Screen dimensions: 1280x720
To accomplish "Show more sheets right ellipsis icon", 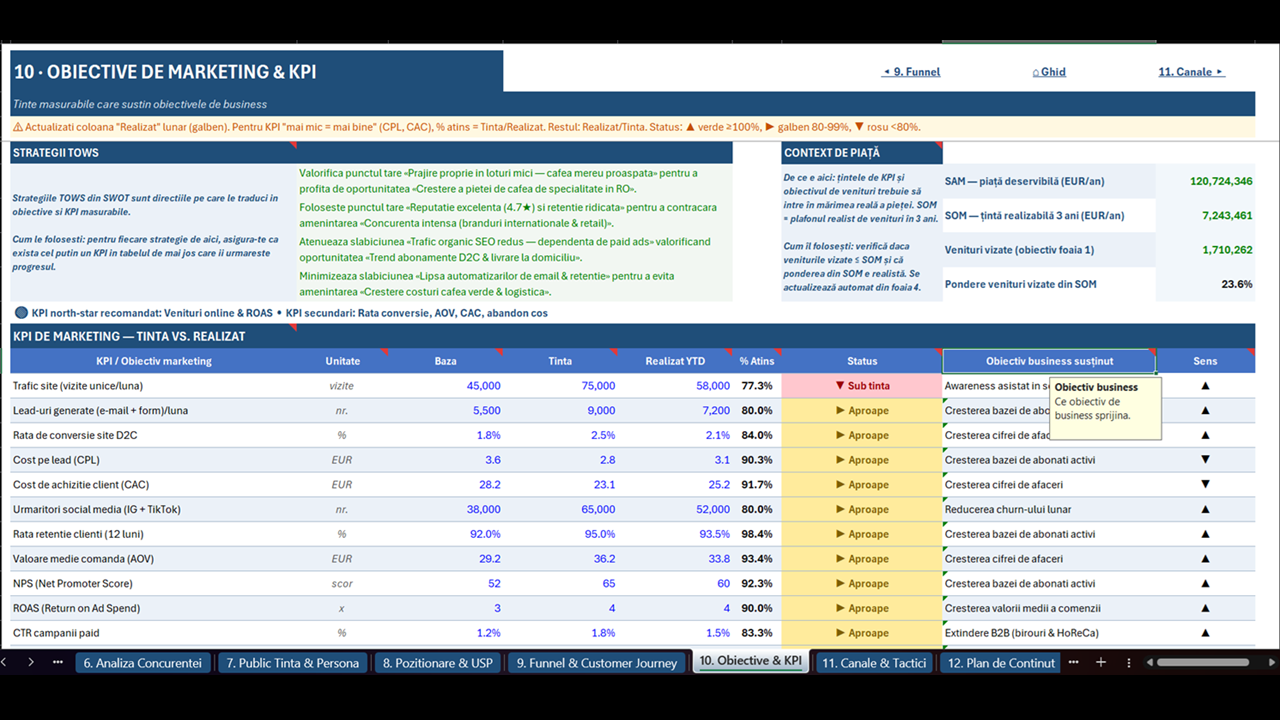I will point(1074,662).
